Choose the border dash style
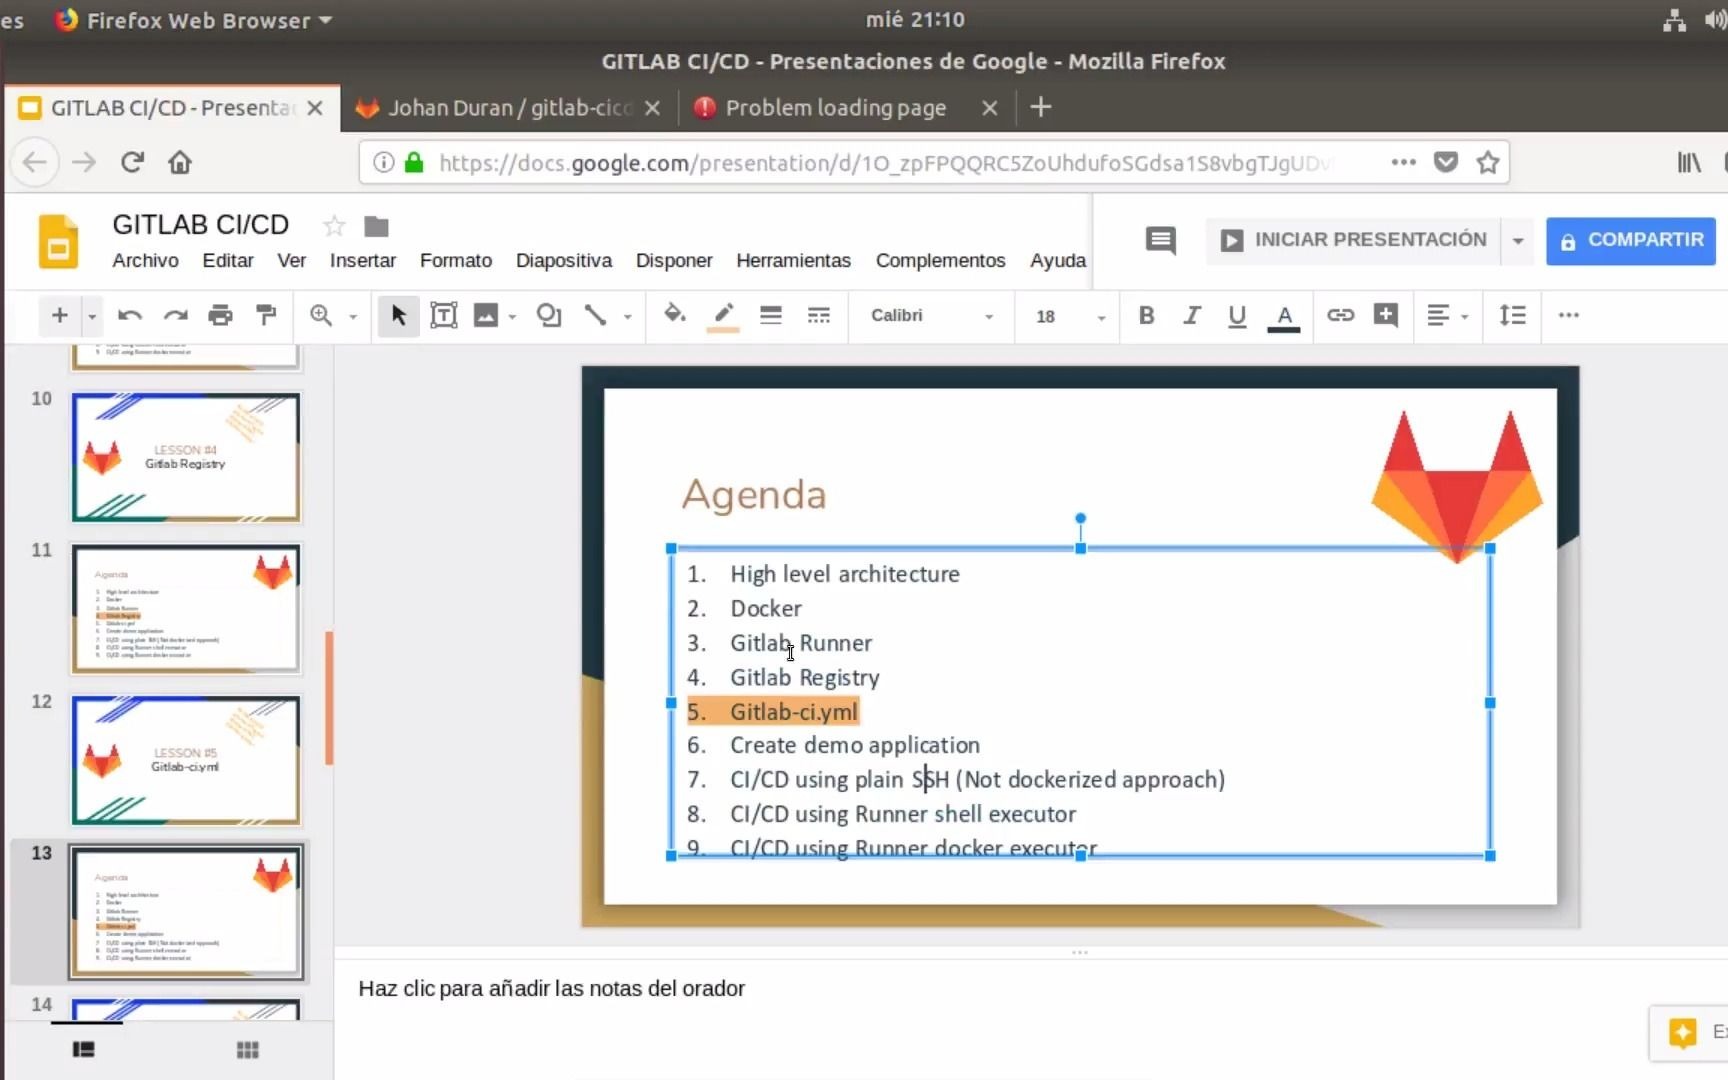Screen dimensions: 1728x1080 point(818,316)
